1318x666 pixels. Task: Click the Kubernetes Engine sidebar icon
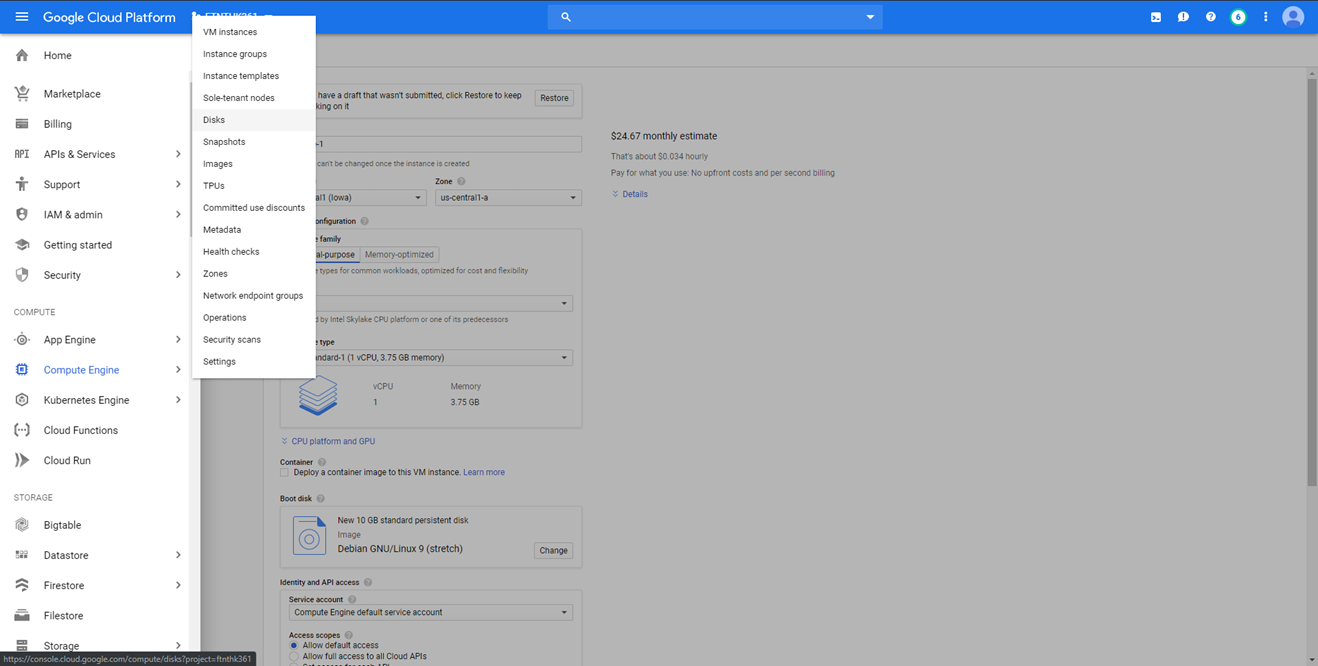22,400
